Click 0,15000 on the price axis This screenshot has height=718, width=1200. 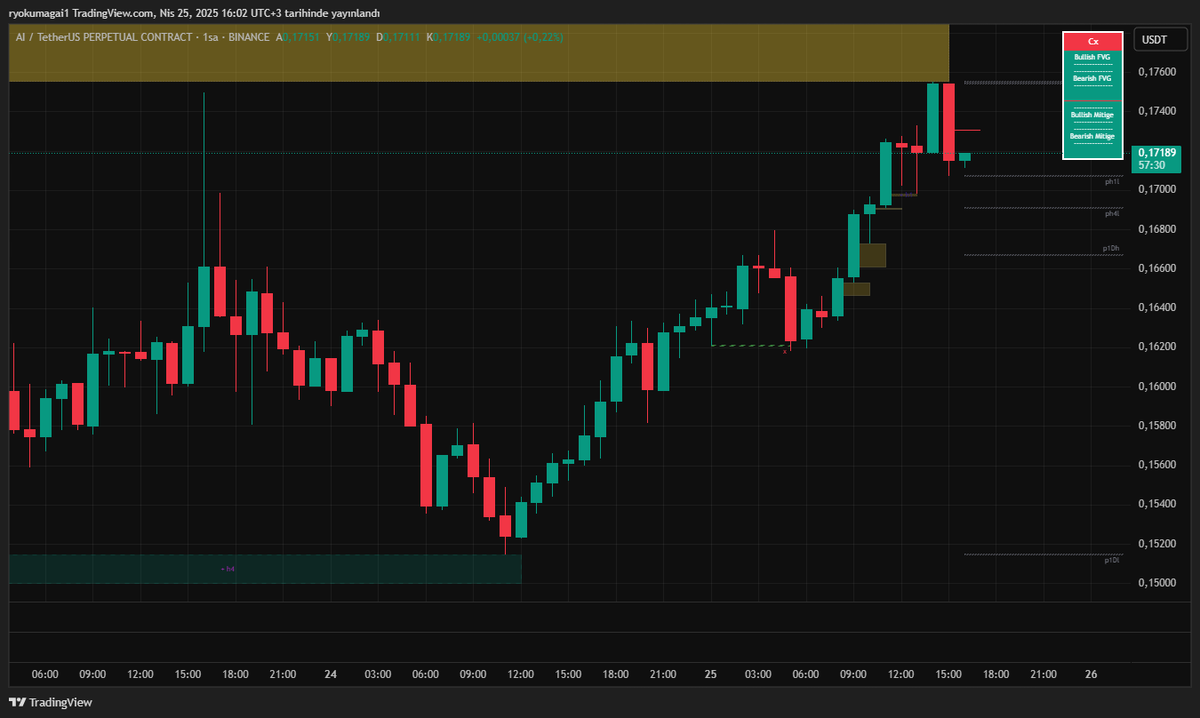pyautogui.click(x=1157, y=583)
